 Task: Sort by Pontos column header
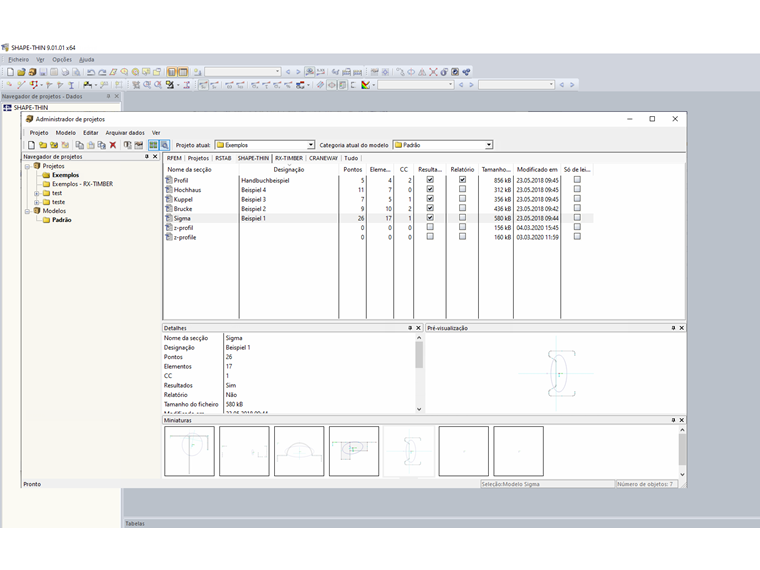click(x=352, y=170)
